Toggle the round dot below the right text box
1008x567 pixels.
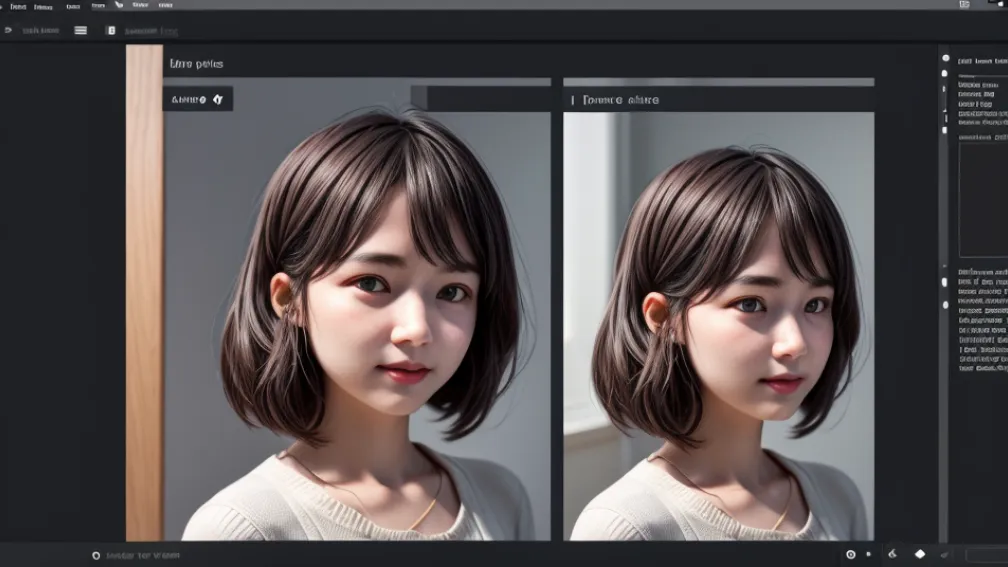coord(945,282)
